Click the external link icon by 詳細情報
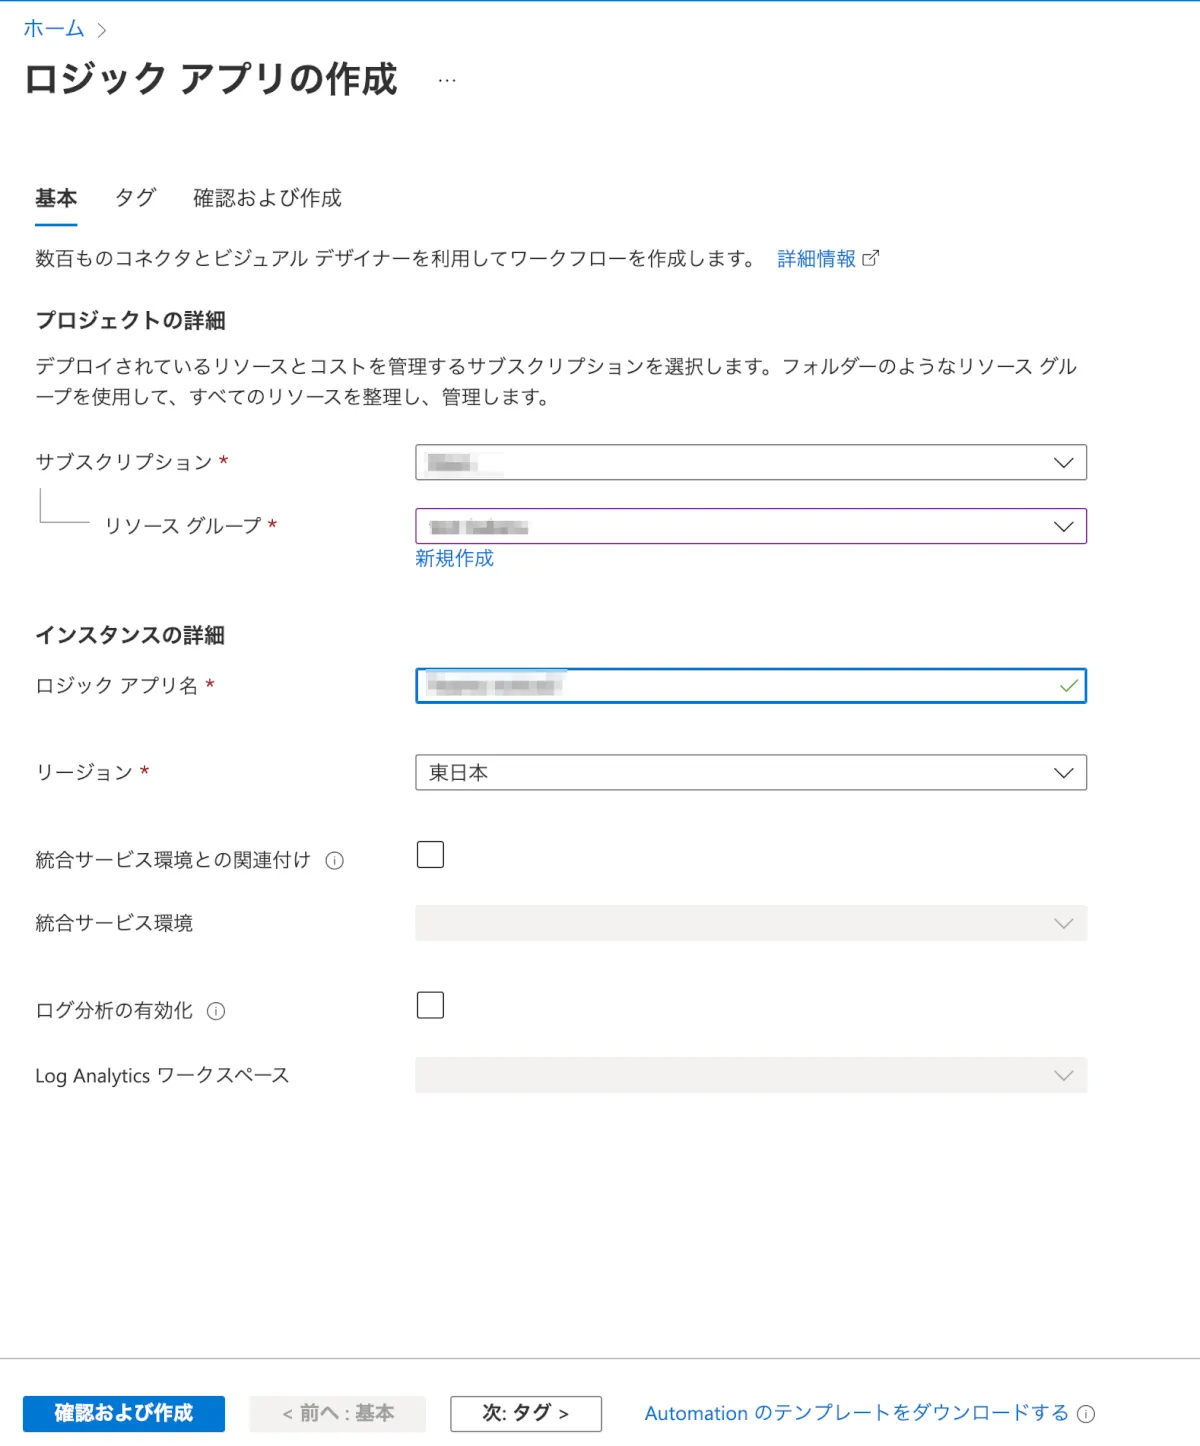This screenshot has height=1446, width=1200. [871, 258]
